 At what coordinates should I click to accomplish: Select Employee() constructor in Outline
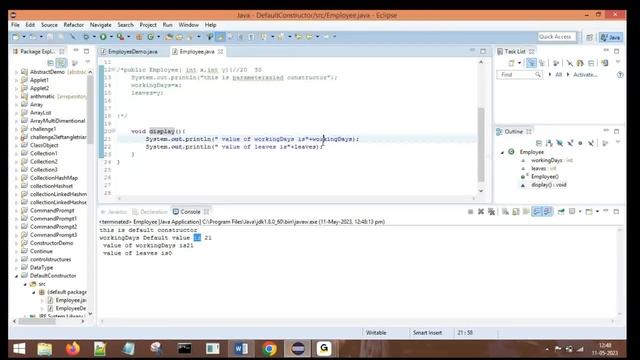coord(544,177)
